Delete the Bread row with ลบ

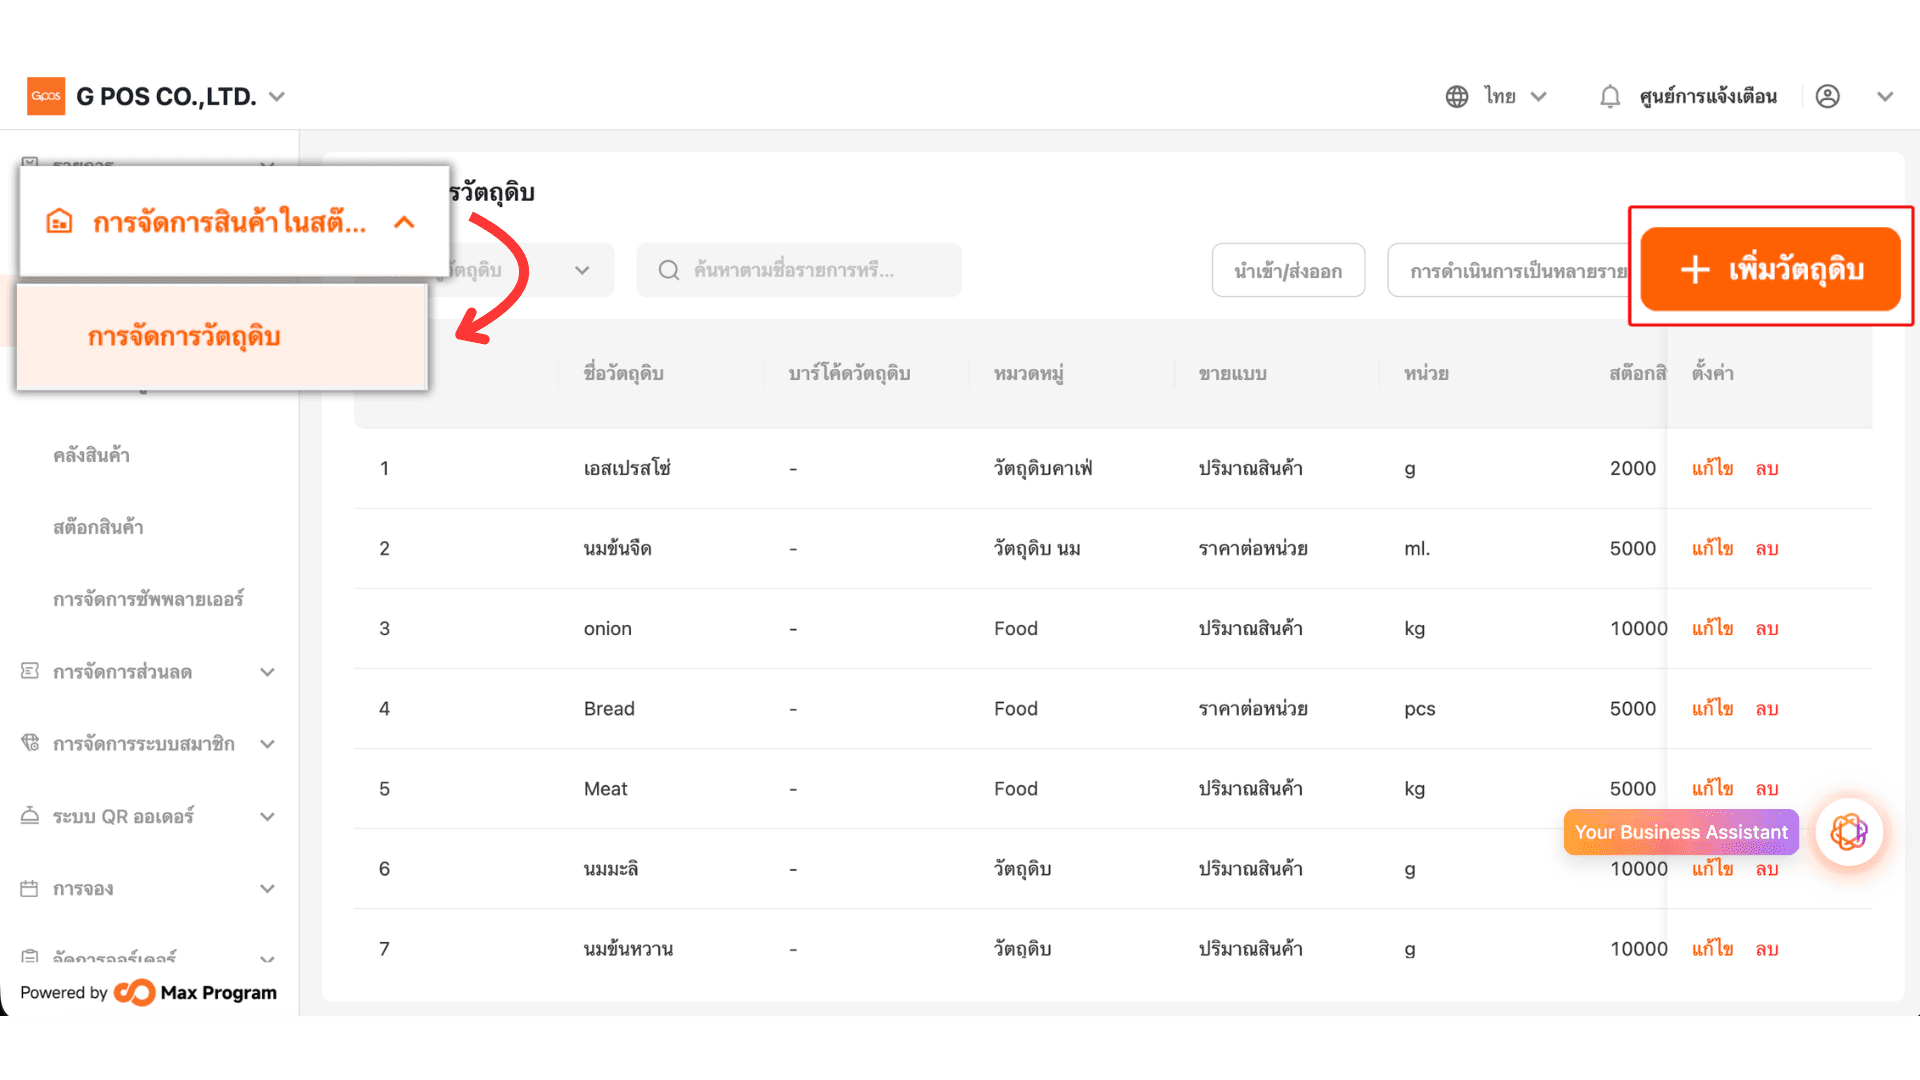coord(1767,708)
